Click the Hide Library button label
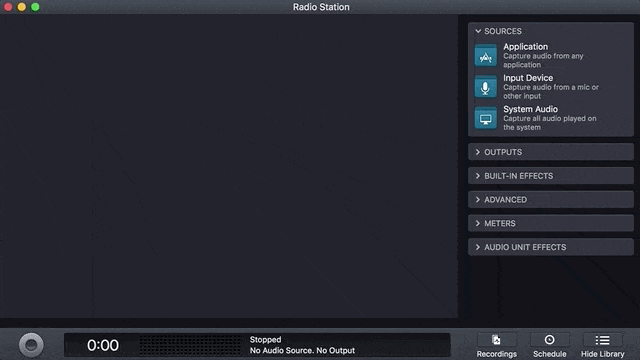This screenshot has height=360, width=640. (x=602, y=354)
